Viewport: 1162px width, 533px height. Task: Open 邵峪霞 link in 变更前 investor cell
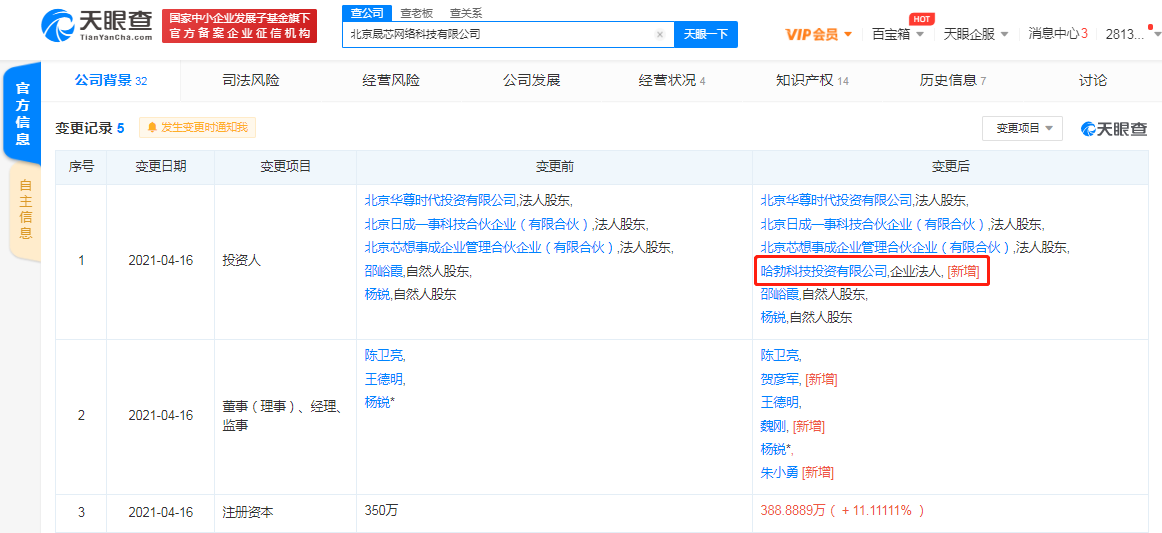click(383, 271)
